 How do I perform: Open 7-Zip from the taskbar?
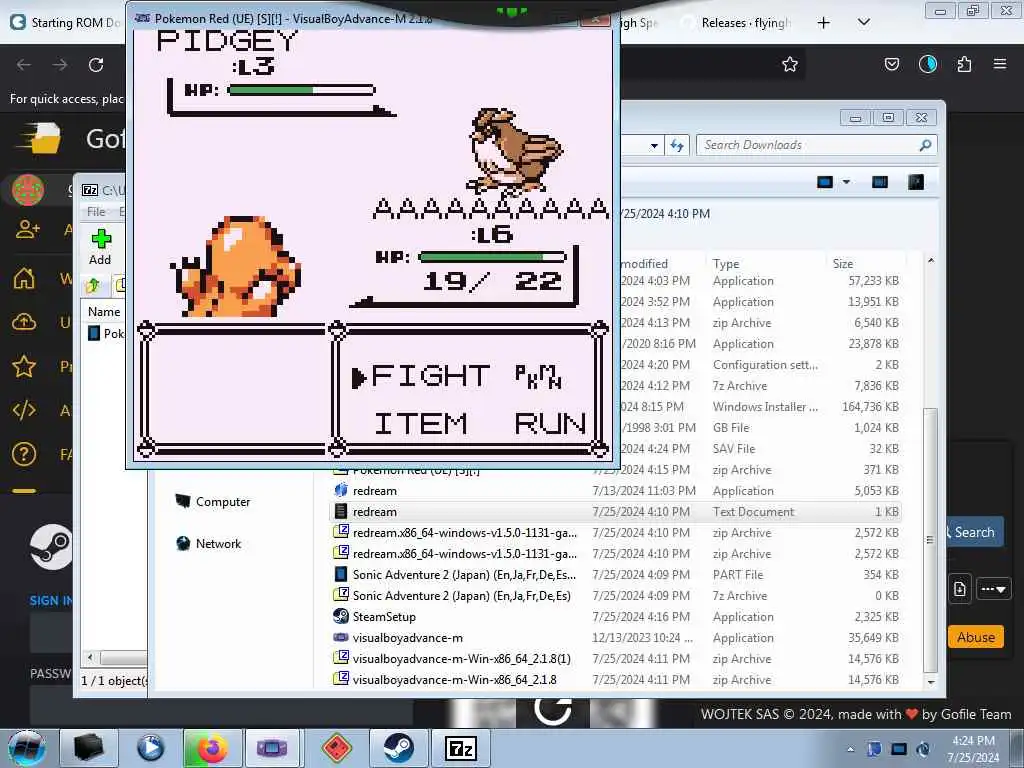460,748
